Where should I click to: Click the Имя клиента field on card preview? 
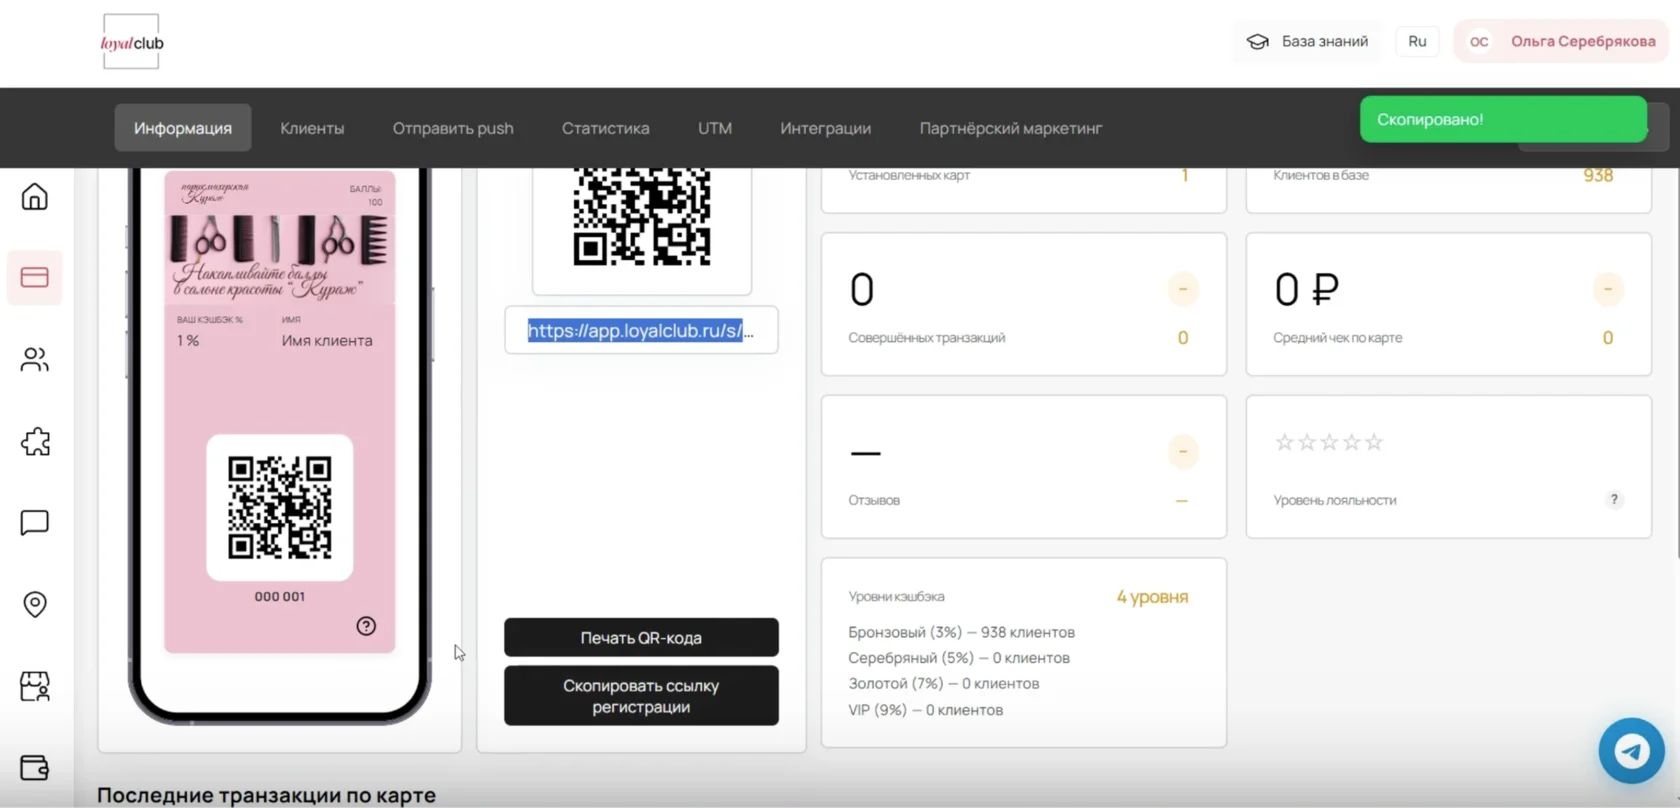pyautogui.click(x=326, y=340)
